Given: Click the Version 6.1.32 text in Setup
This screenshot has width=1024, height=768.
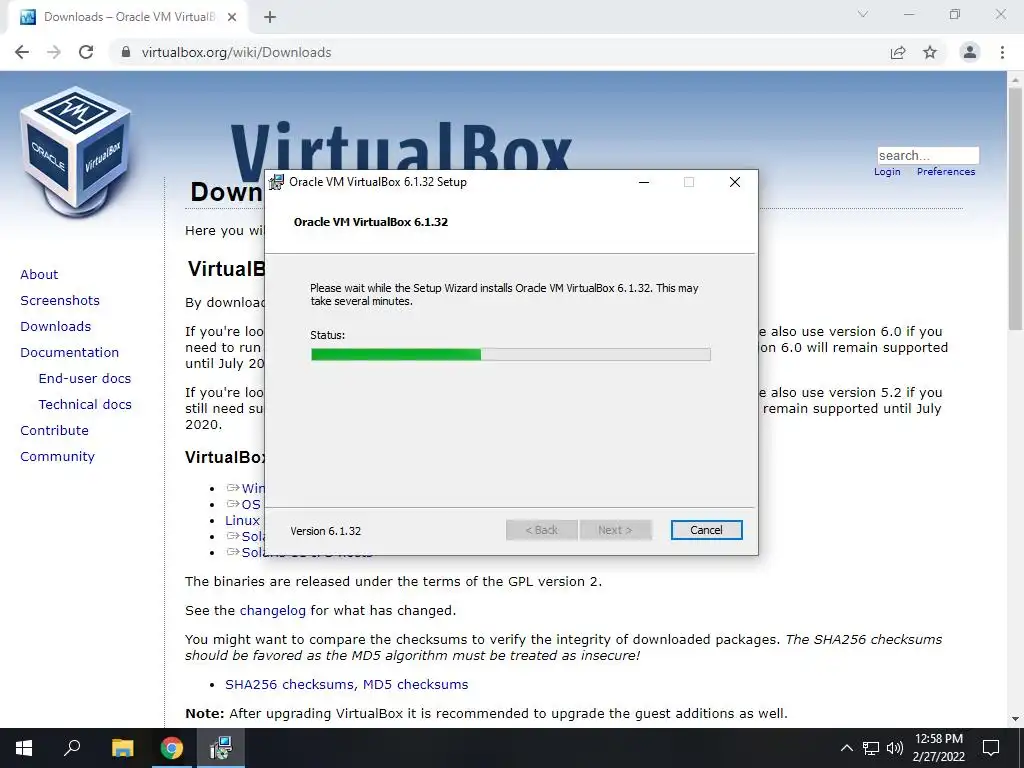Looking at the screenshot, I should pyautogui.click(x=325, y=531).
